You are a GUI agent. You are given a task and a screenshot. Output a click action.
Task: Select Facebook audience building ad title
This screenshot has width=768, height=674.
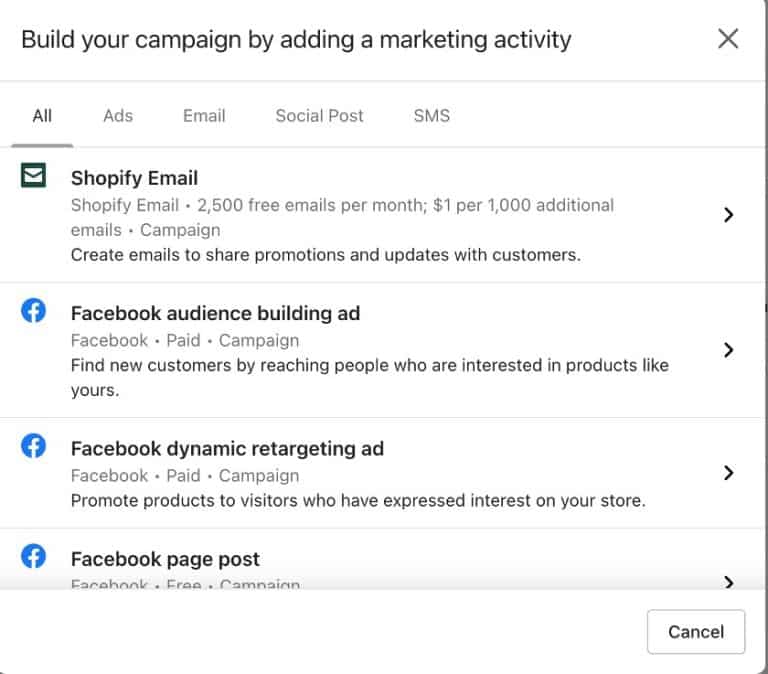pyautogui.click(x=215, y=313)
